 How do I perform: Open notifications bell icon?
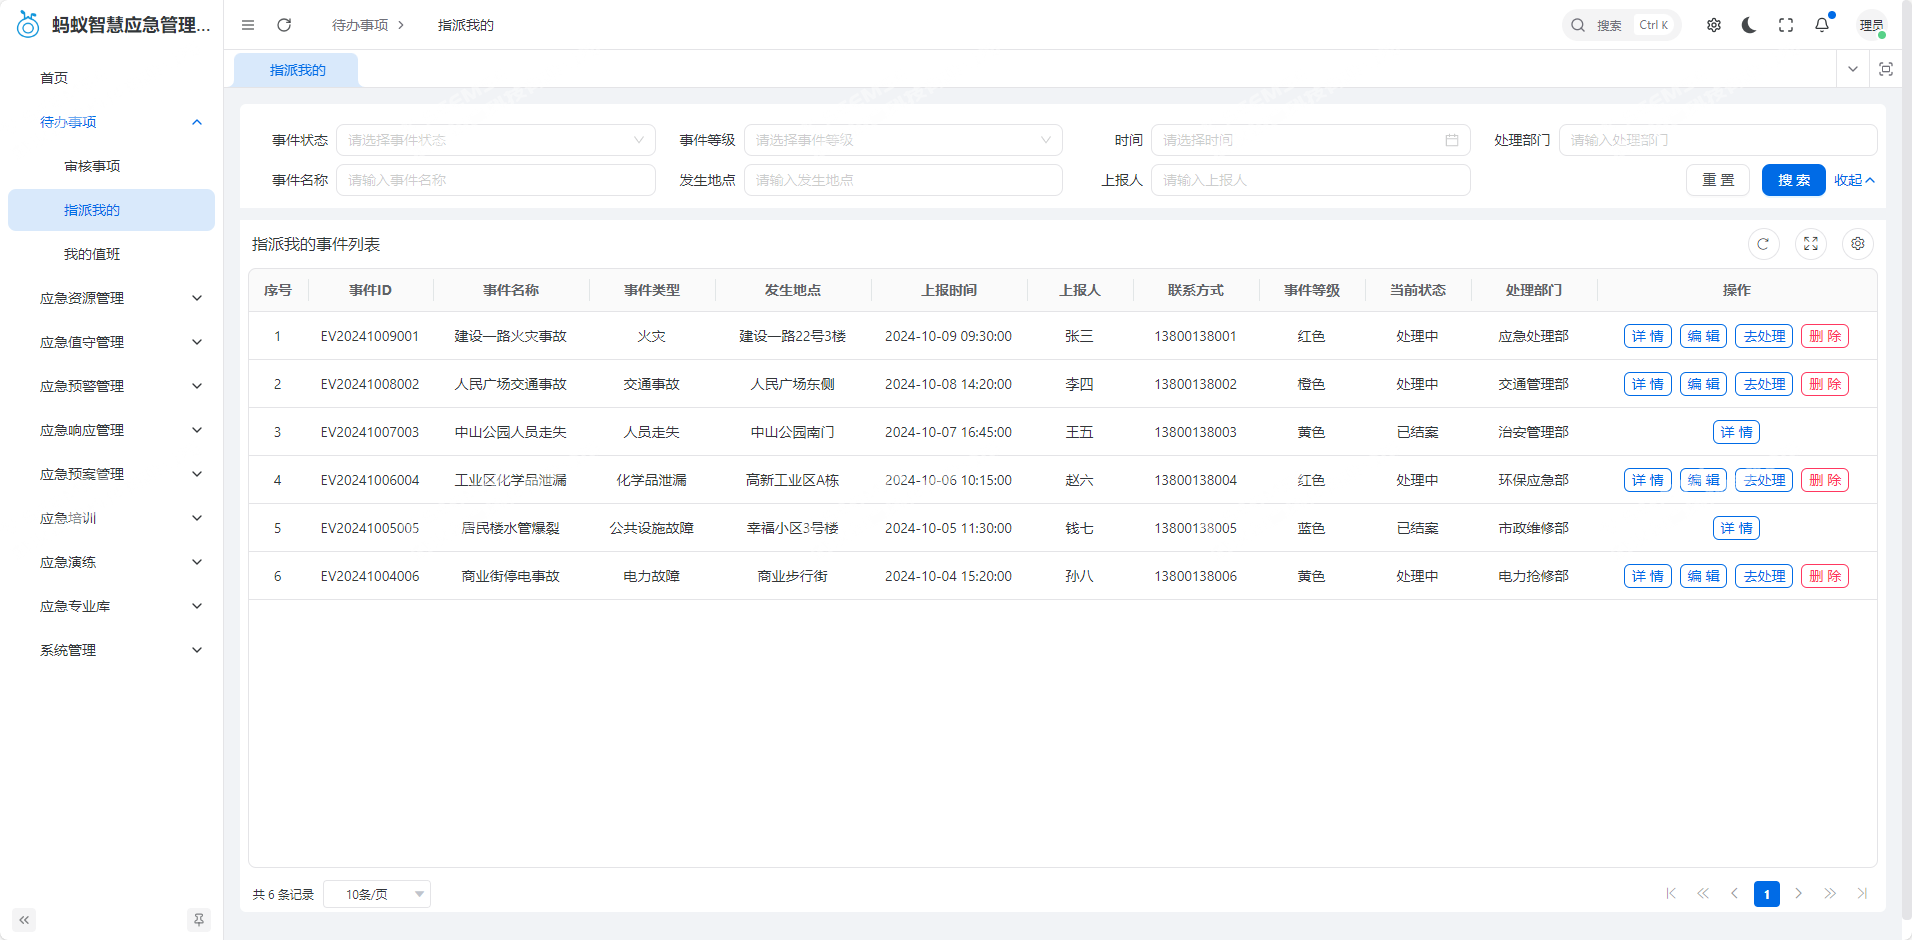coord(1821,25)
